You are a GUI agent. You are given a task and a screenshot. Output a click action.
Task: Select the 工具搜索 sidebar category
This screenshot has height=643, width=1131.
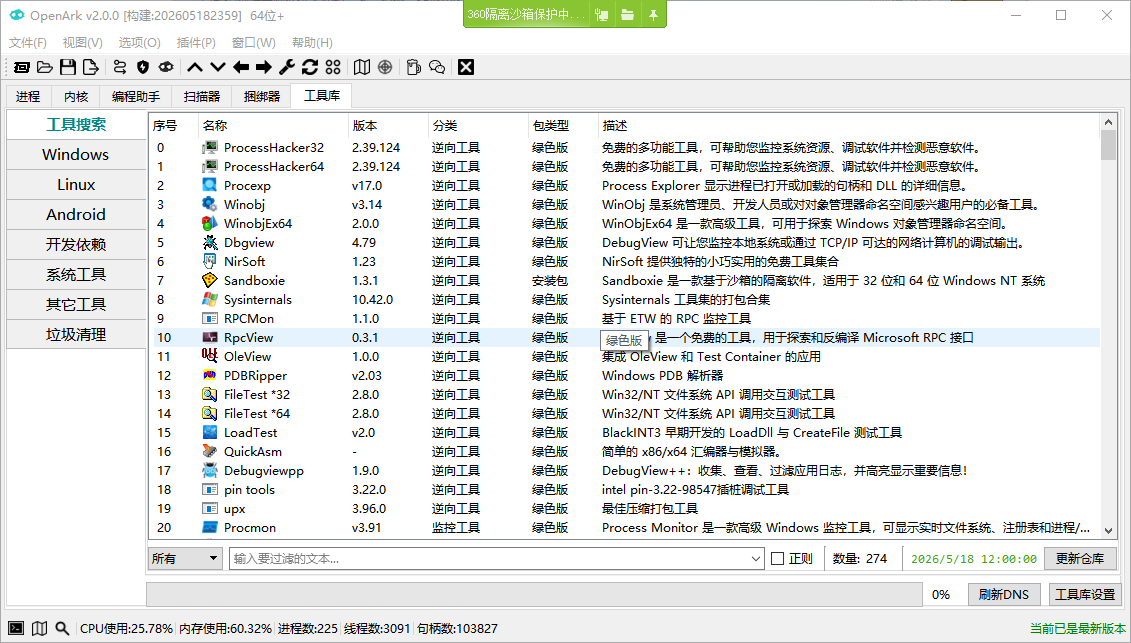[76, 125]
